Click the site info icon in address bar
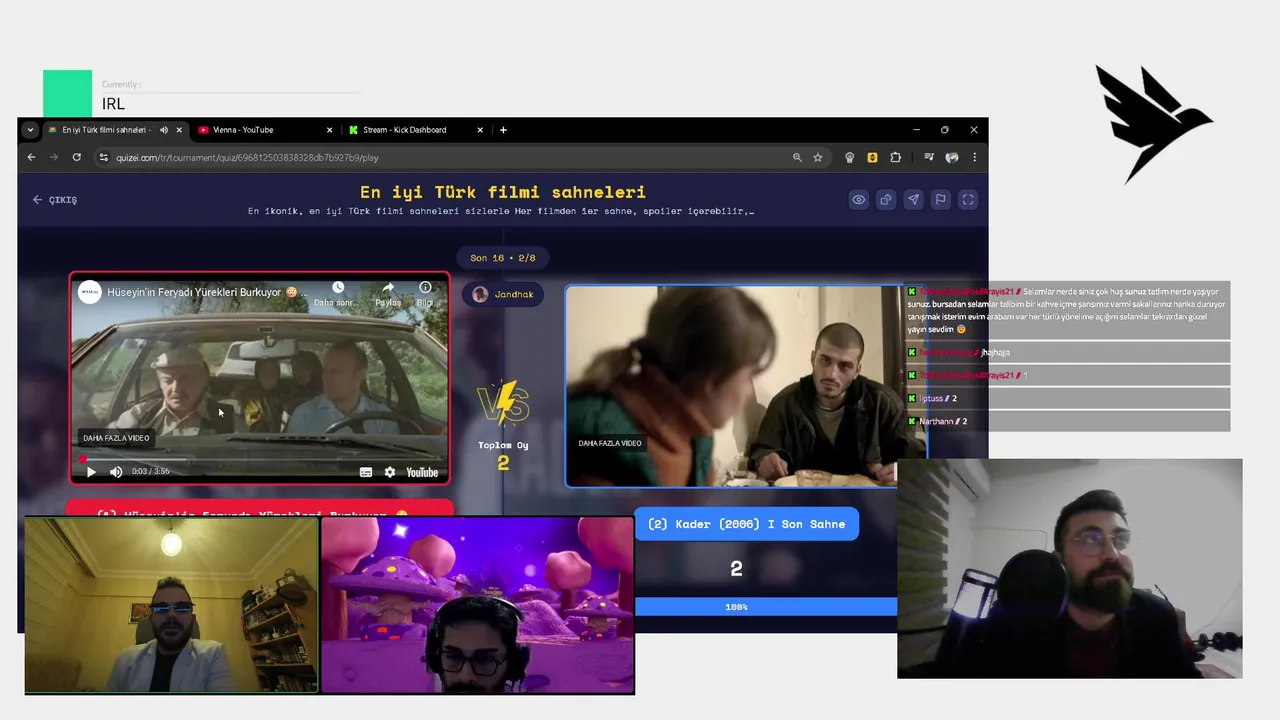1280x720 pixels. pos(103,157)
